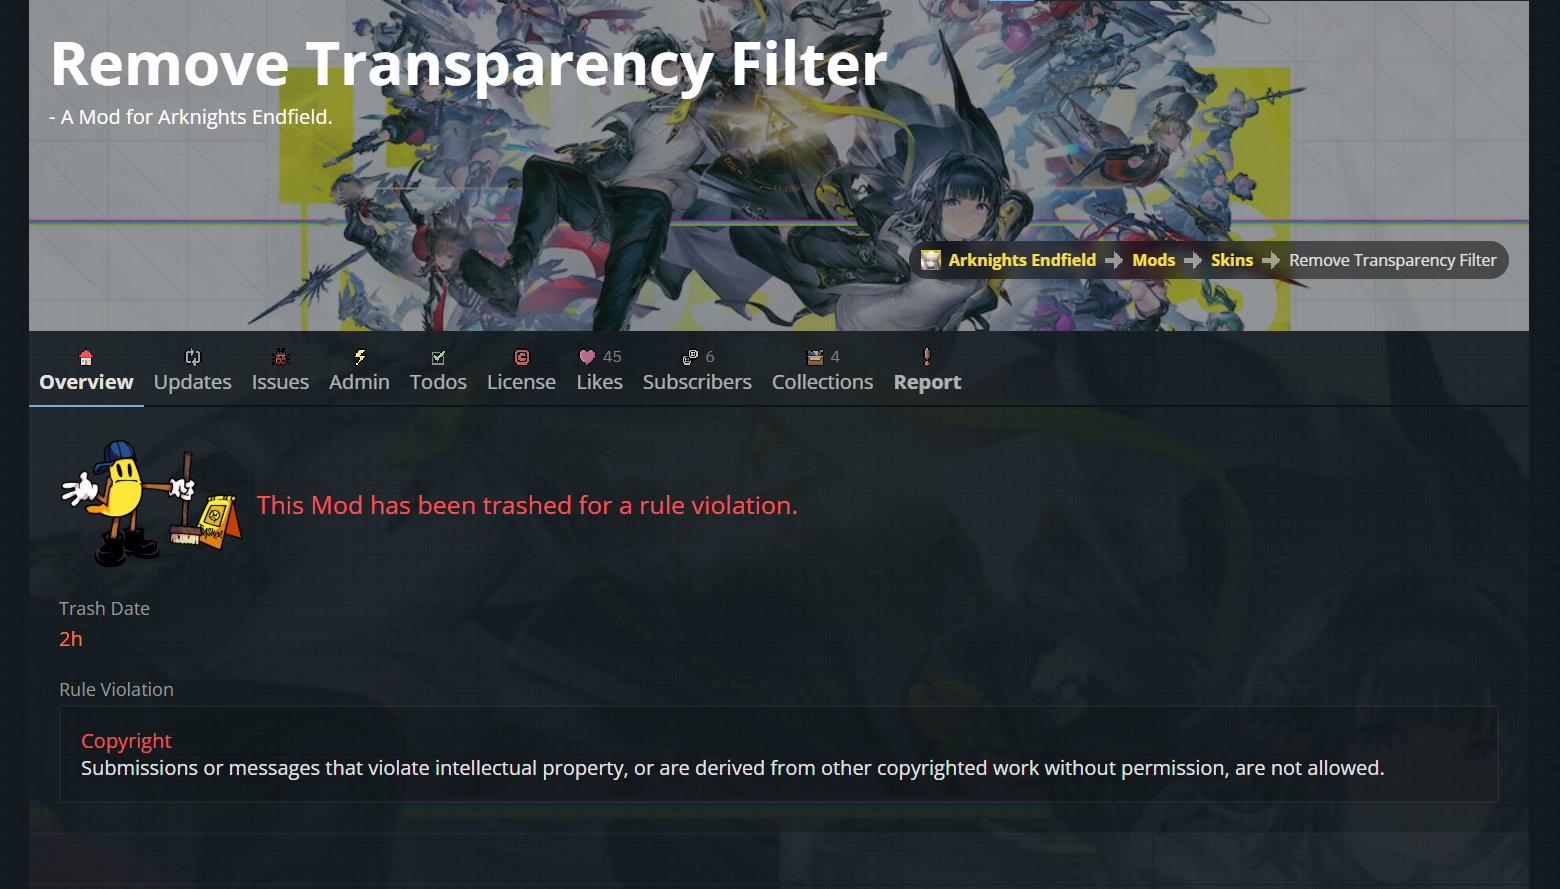1560x889 pixels.
Task: Click the Updates arrows icon
Action: [x=193, y=357]
